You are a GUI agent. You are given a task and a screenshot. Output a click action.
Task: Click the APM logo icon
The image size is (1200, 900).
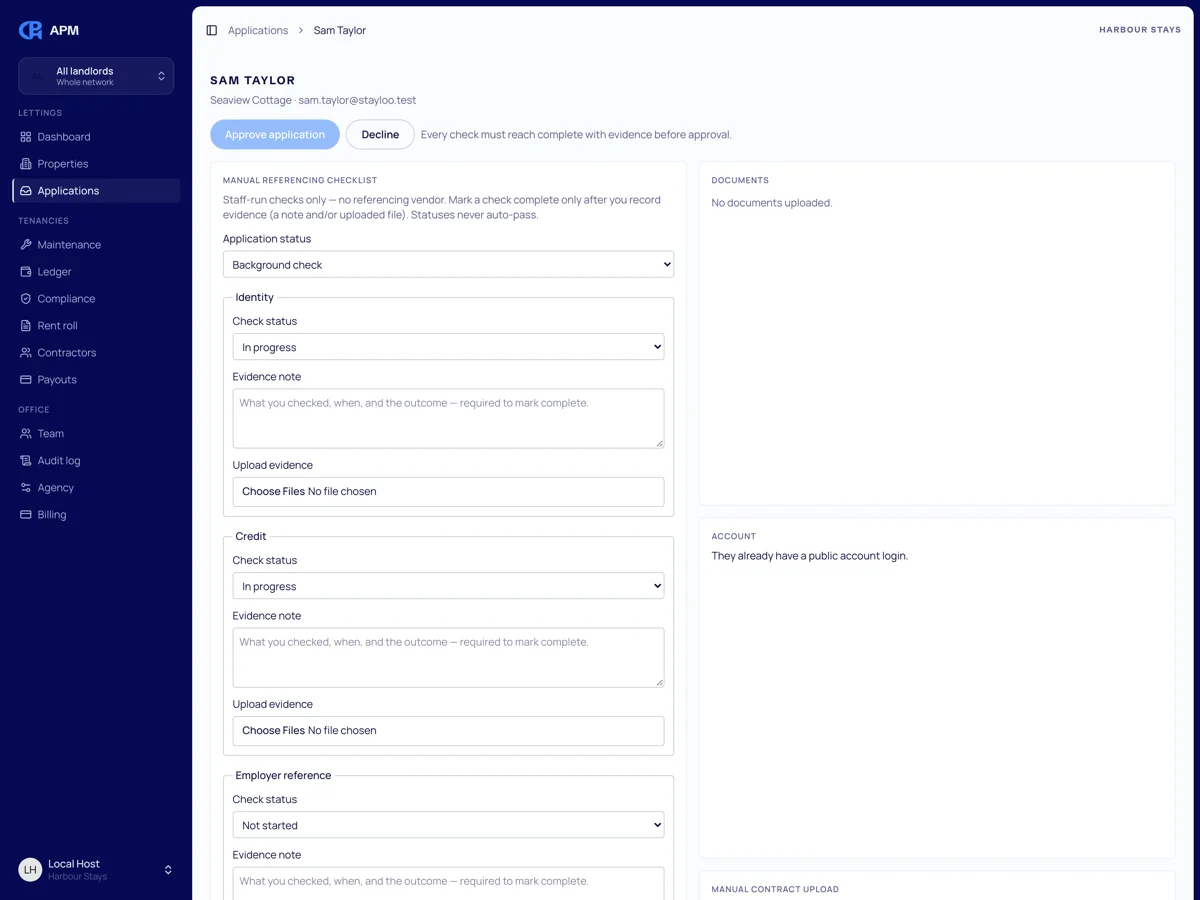pos(30,30)
